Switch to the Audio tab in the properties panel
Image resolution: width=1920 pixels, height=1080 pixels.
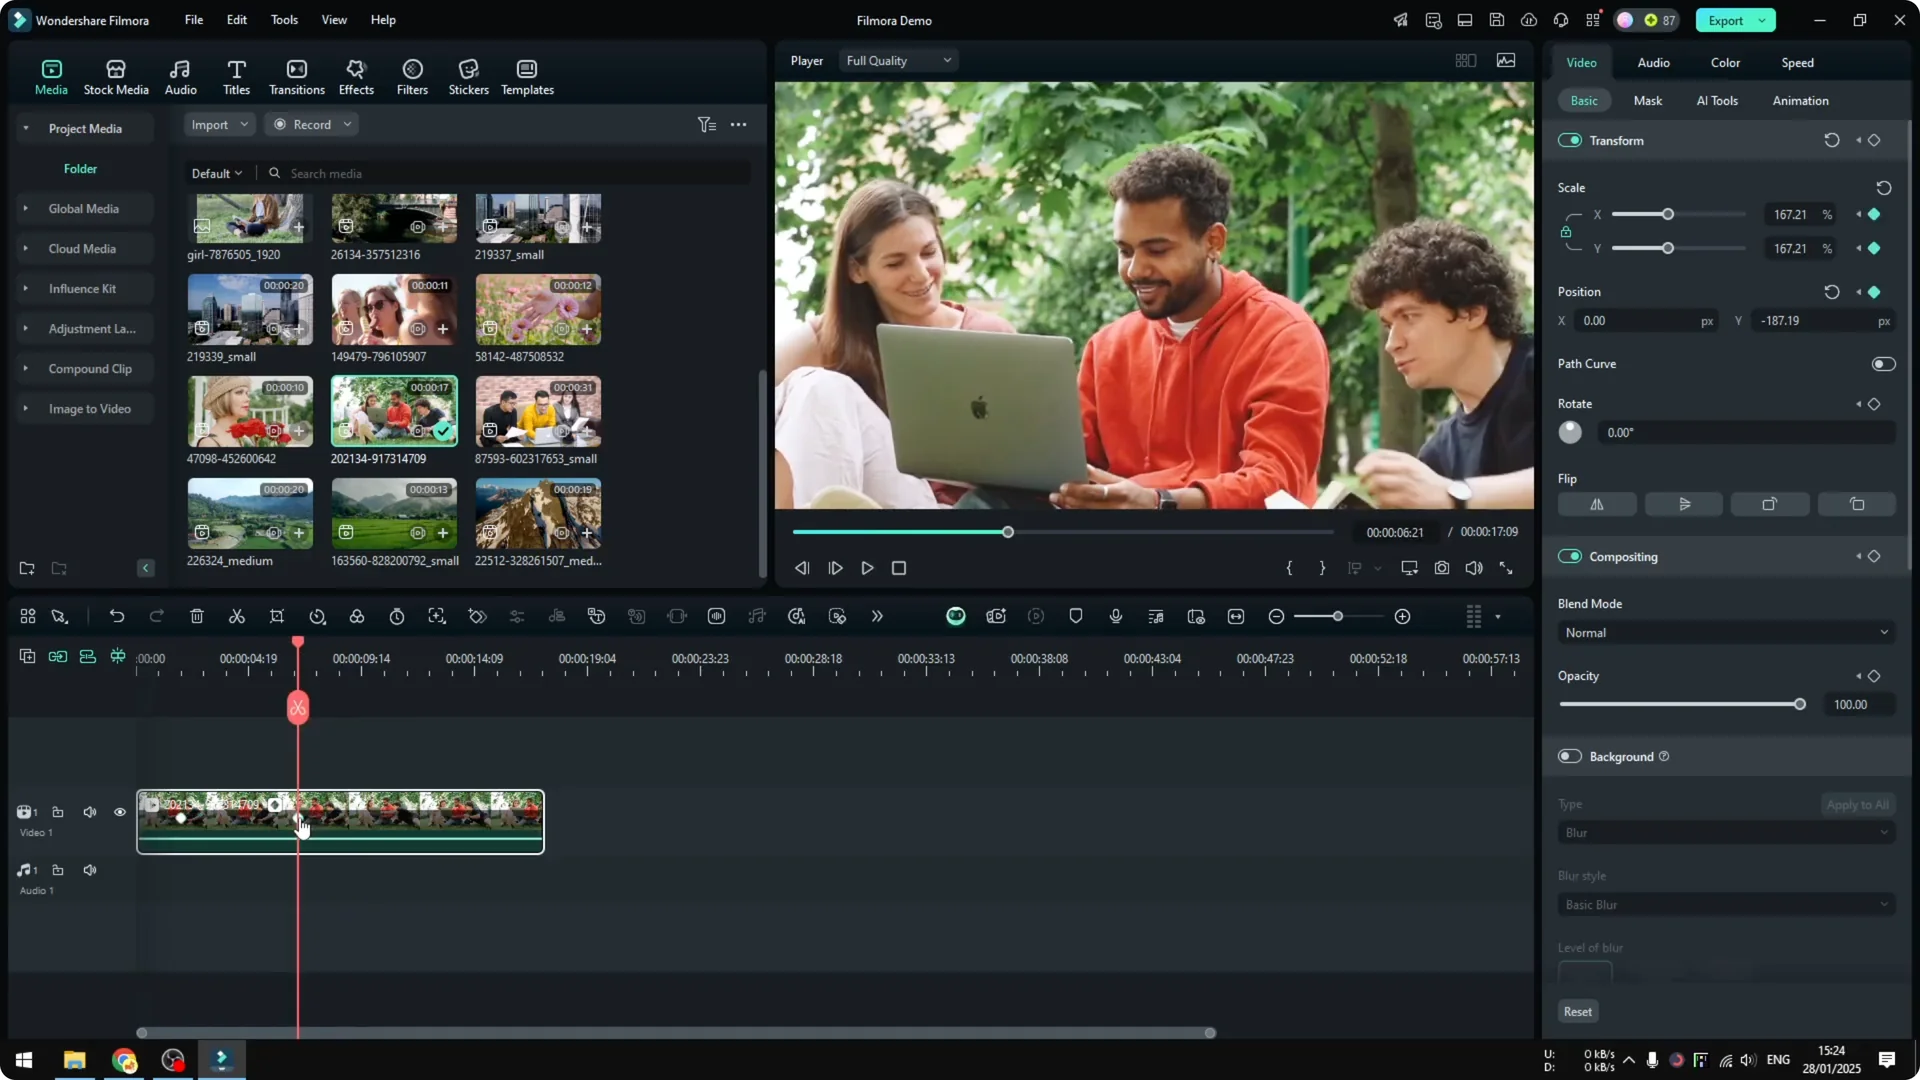click(x=1653, y=62)
